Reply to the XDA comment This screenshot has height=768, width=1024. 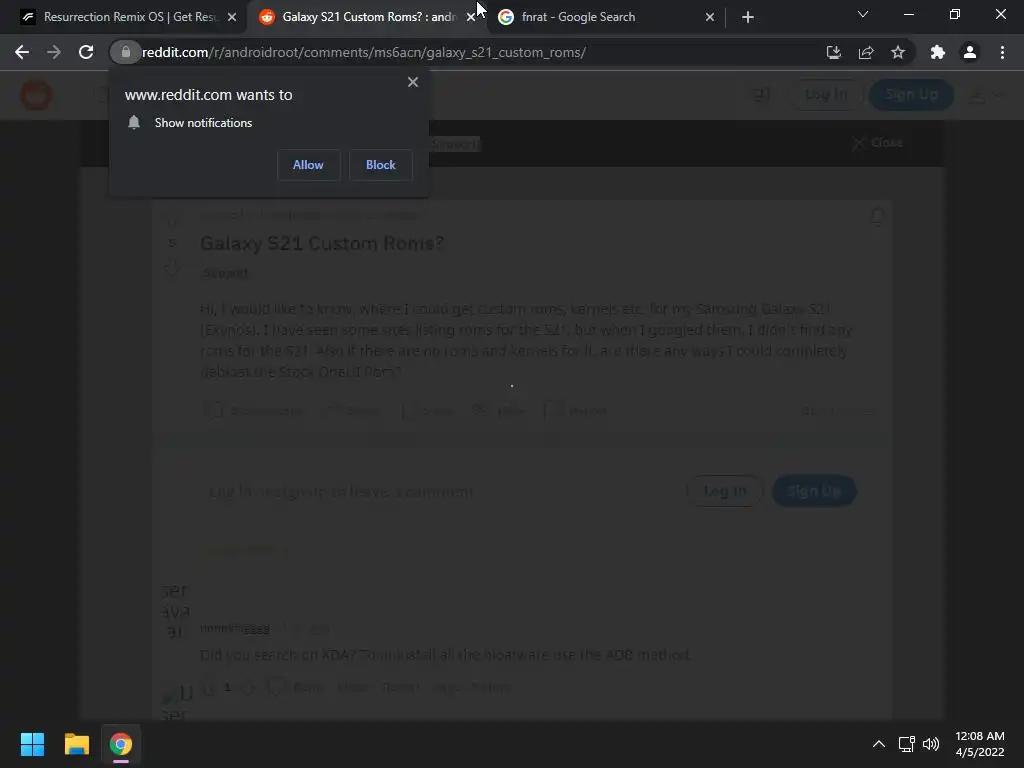coord(297,688)
